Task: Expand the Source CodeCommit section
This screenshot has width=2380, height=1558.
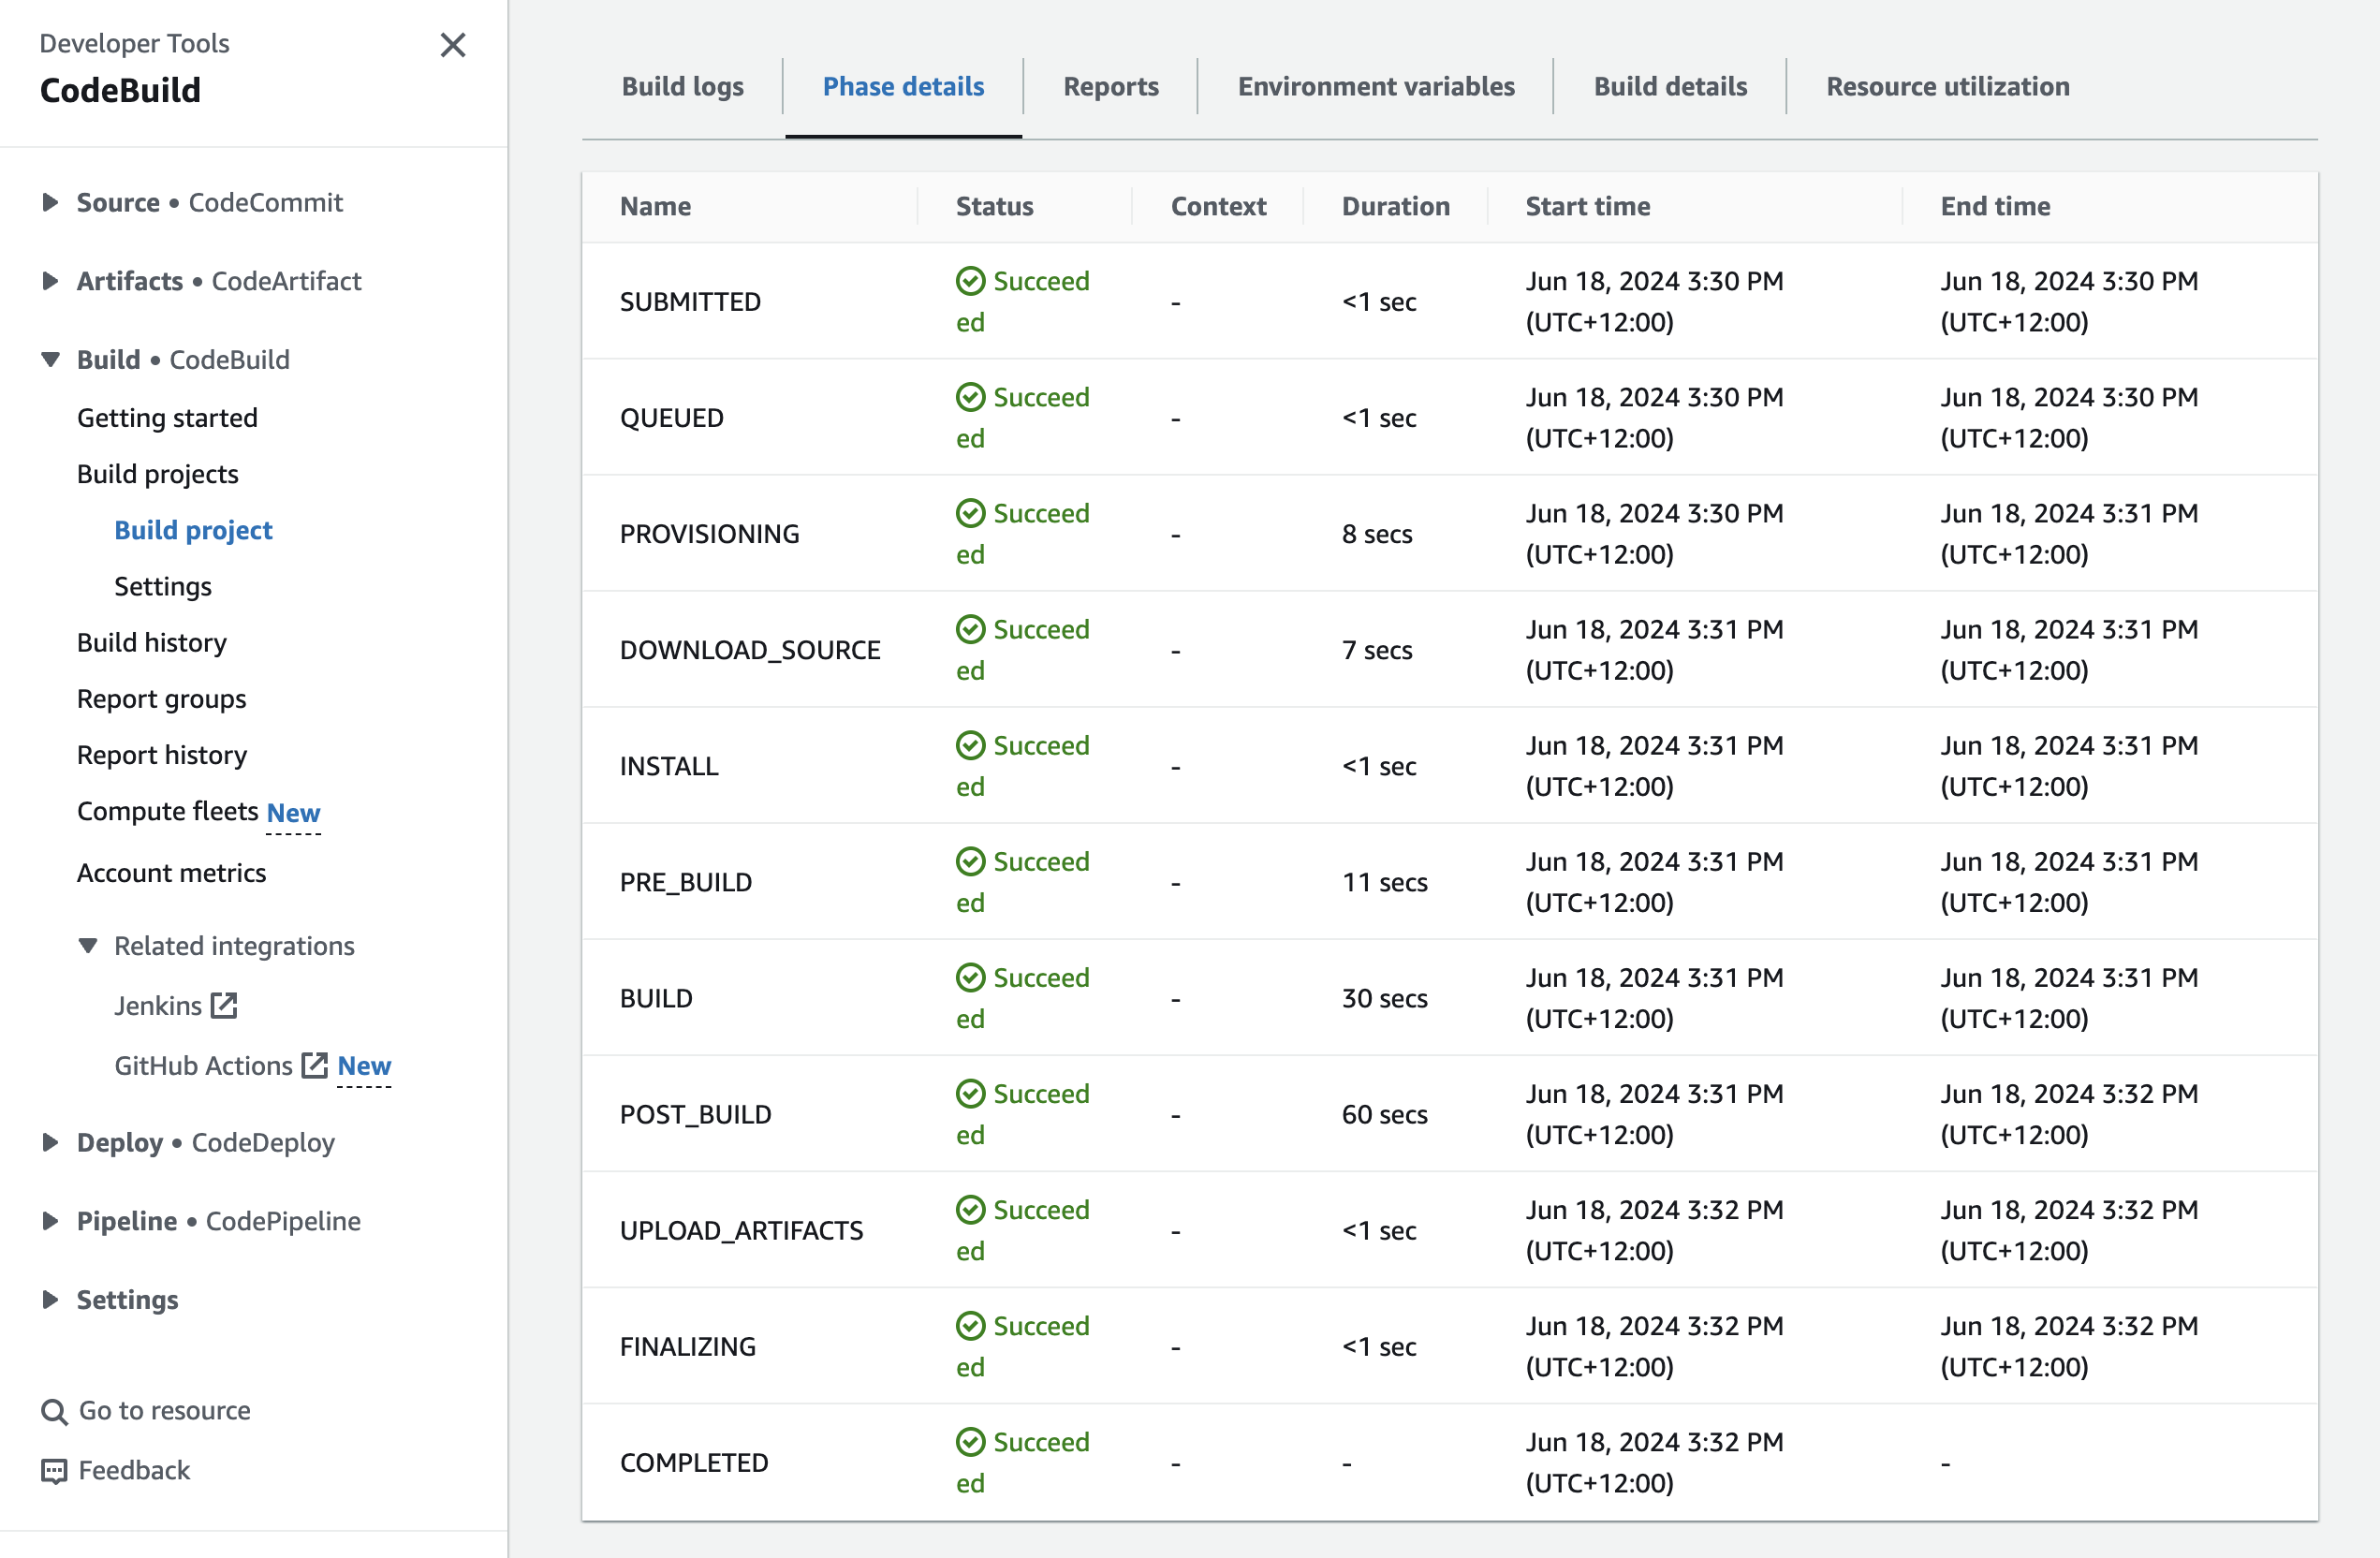Action: (50, 202)
